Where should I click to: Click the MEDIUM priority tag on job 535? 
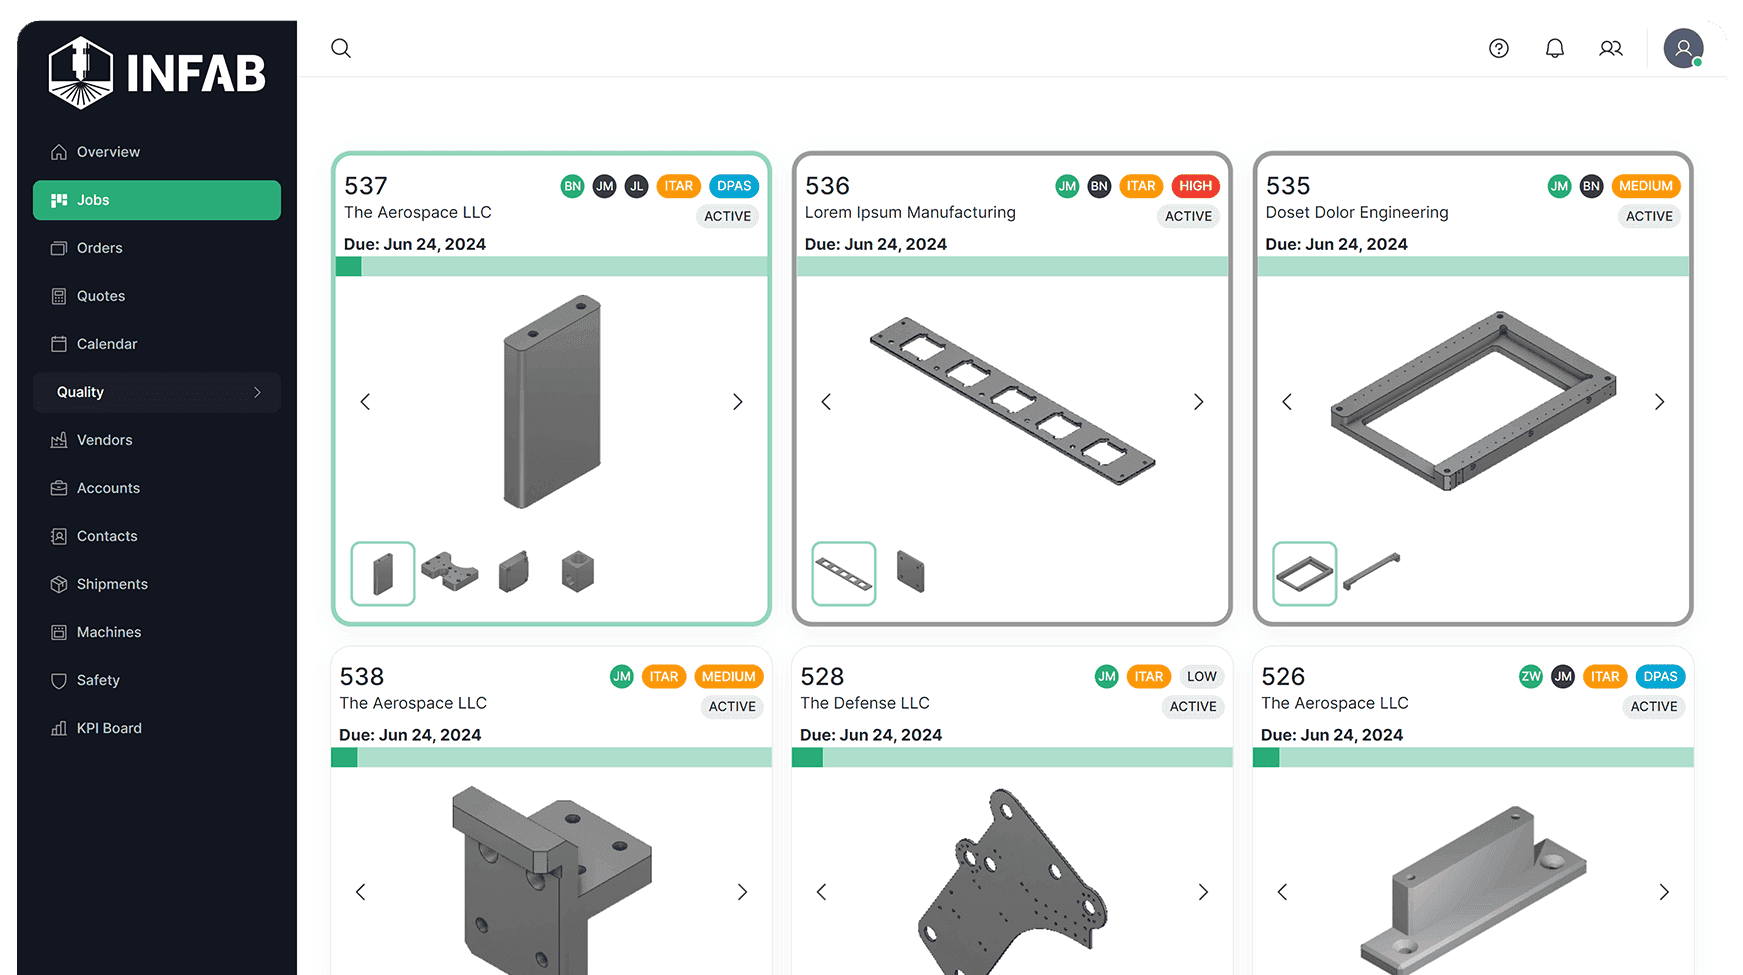pyautogui.click(x=1646, y=186)
